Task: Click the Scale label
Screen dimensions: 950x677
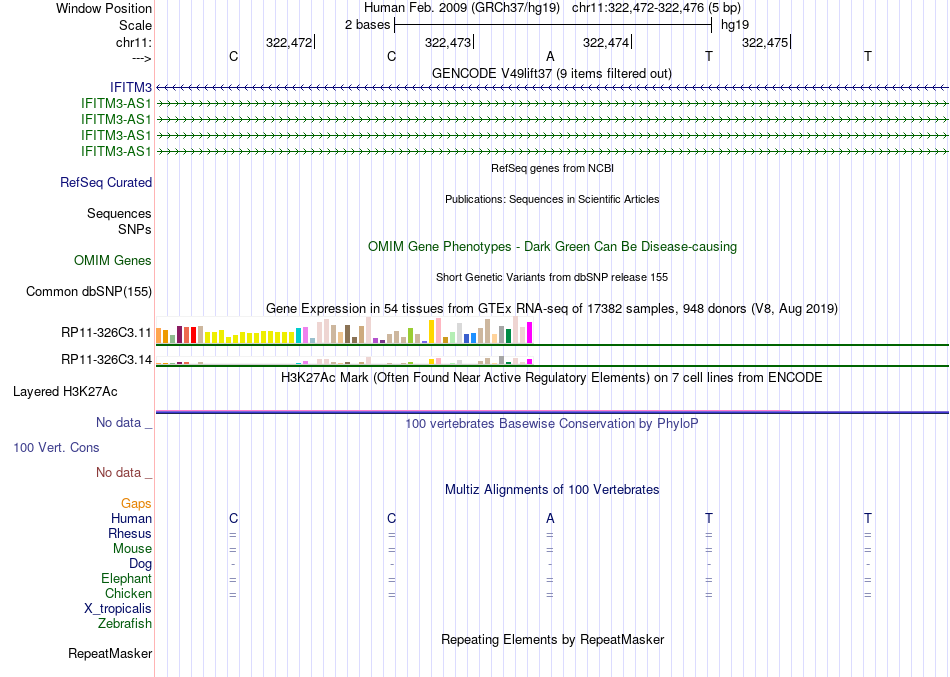Action: [x=135, y=25]
